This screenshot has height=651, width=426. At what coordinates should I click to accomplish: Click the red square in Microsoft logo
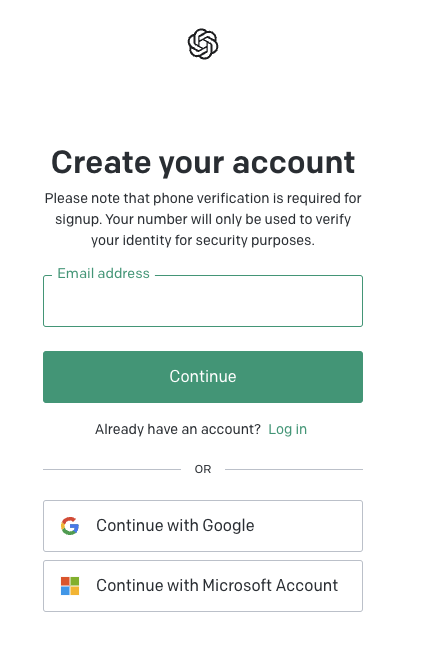pyautogui.click(x=65, y=581)
